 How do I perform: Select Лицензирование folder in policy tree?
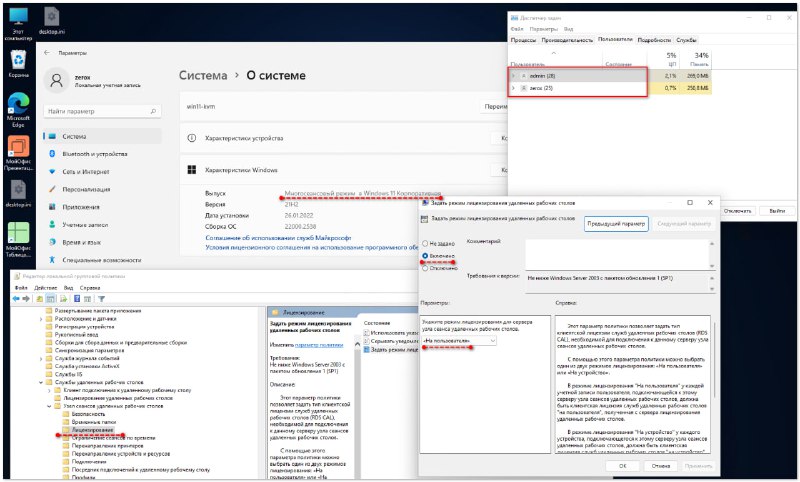(x=92, y=430)
